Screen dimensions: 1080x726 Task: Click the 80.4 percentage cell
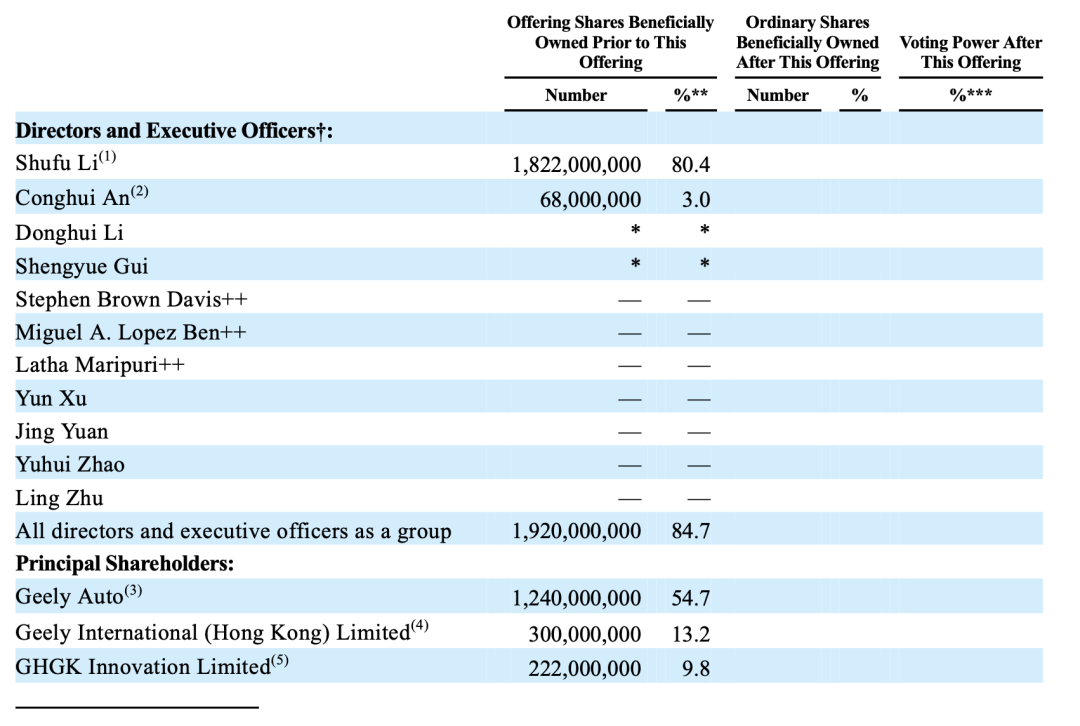click(x=690, y=166)
